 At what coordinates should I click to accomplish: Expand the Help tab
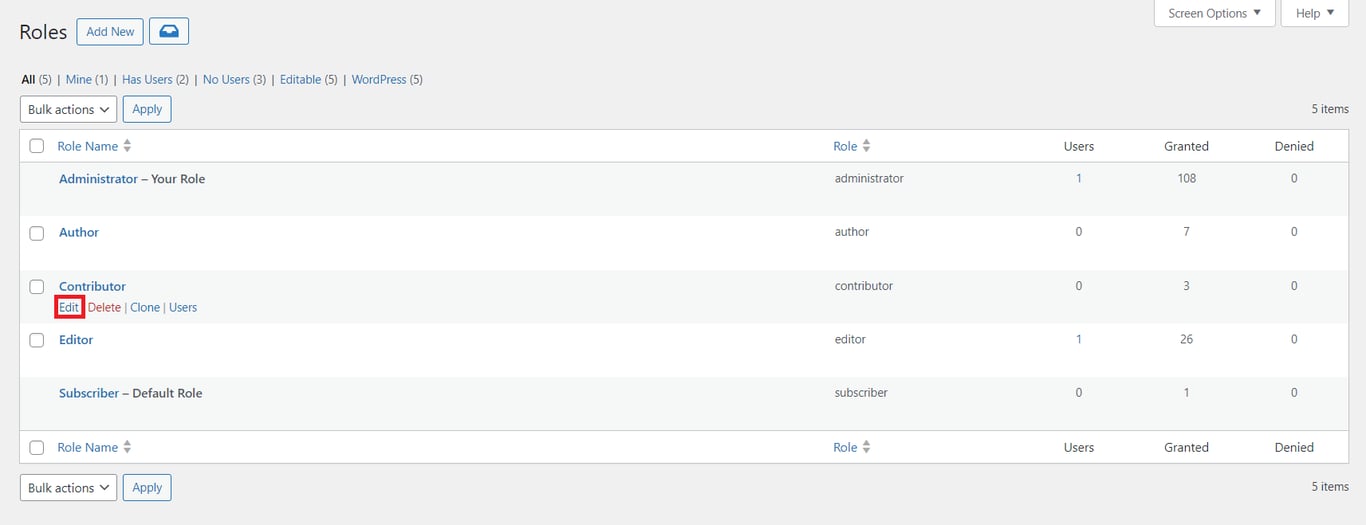pos(1315,14)
